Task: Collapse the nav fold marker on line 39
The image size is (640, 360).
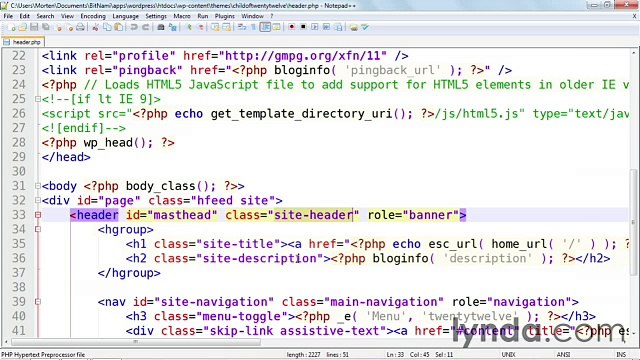Action: (x=38, y=302)
